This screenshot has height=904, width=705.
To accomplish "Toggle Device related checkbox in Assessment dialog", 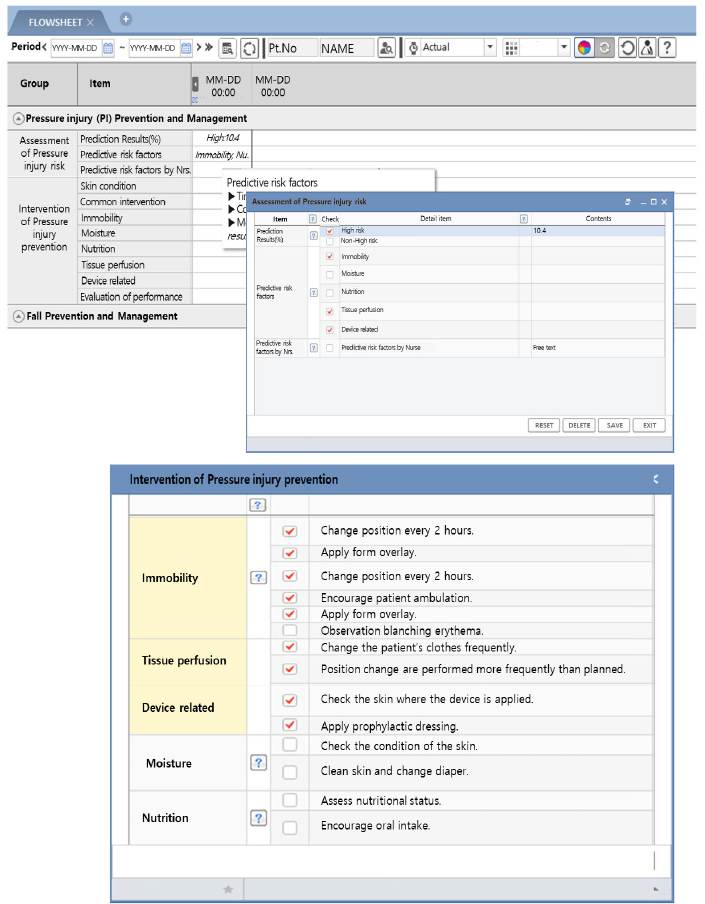I will [x=330, y=330].
